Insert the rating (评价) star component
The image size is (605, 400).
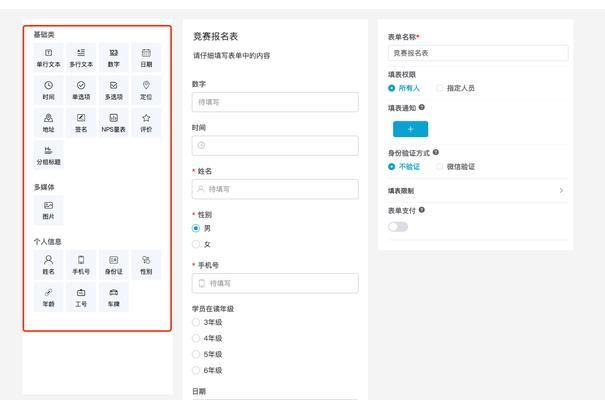point(146,123)
